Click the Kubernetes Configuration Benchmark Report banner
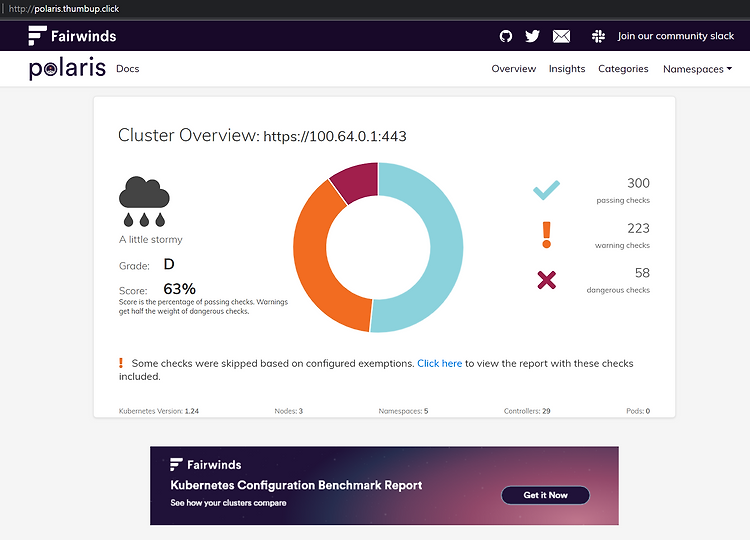Viewport: 750px width, 540px height. [384, 485]
